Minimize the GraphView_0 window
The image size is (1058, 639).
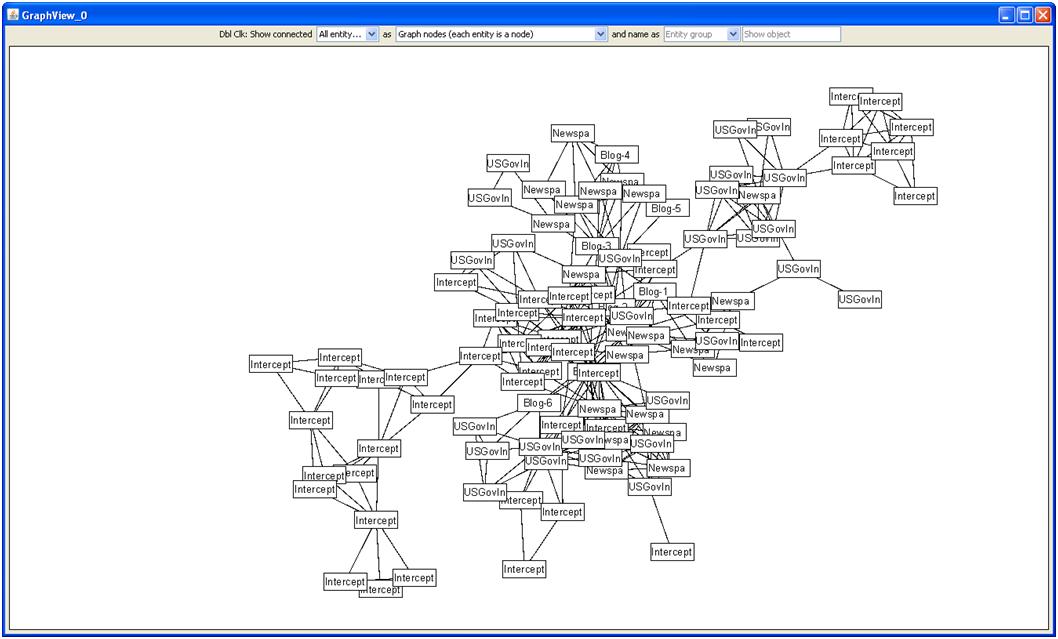tap(1007, 15)
